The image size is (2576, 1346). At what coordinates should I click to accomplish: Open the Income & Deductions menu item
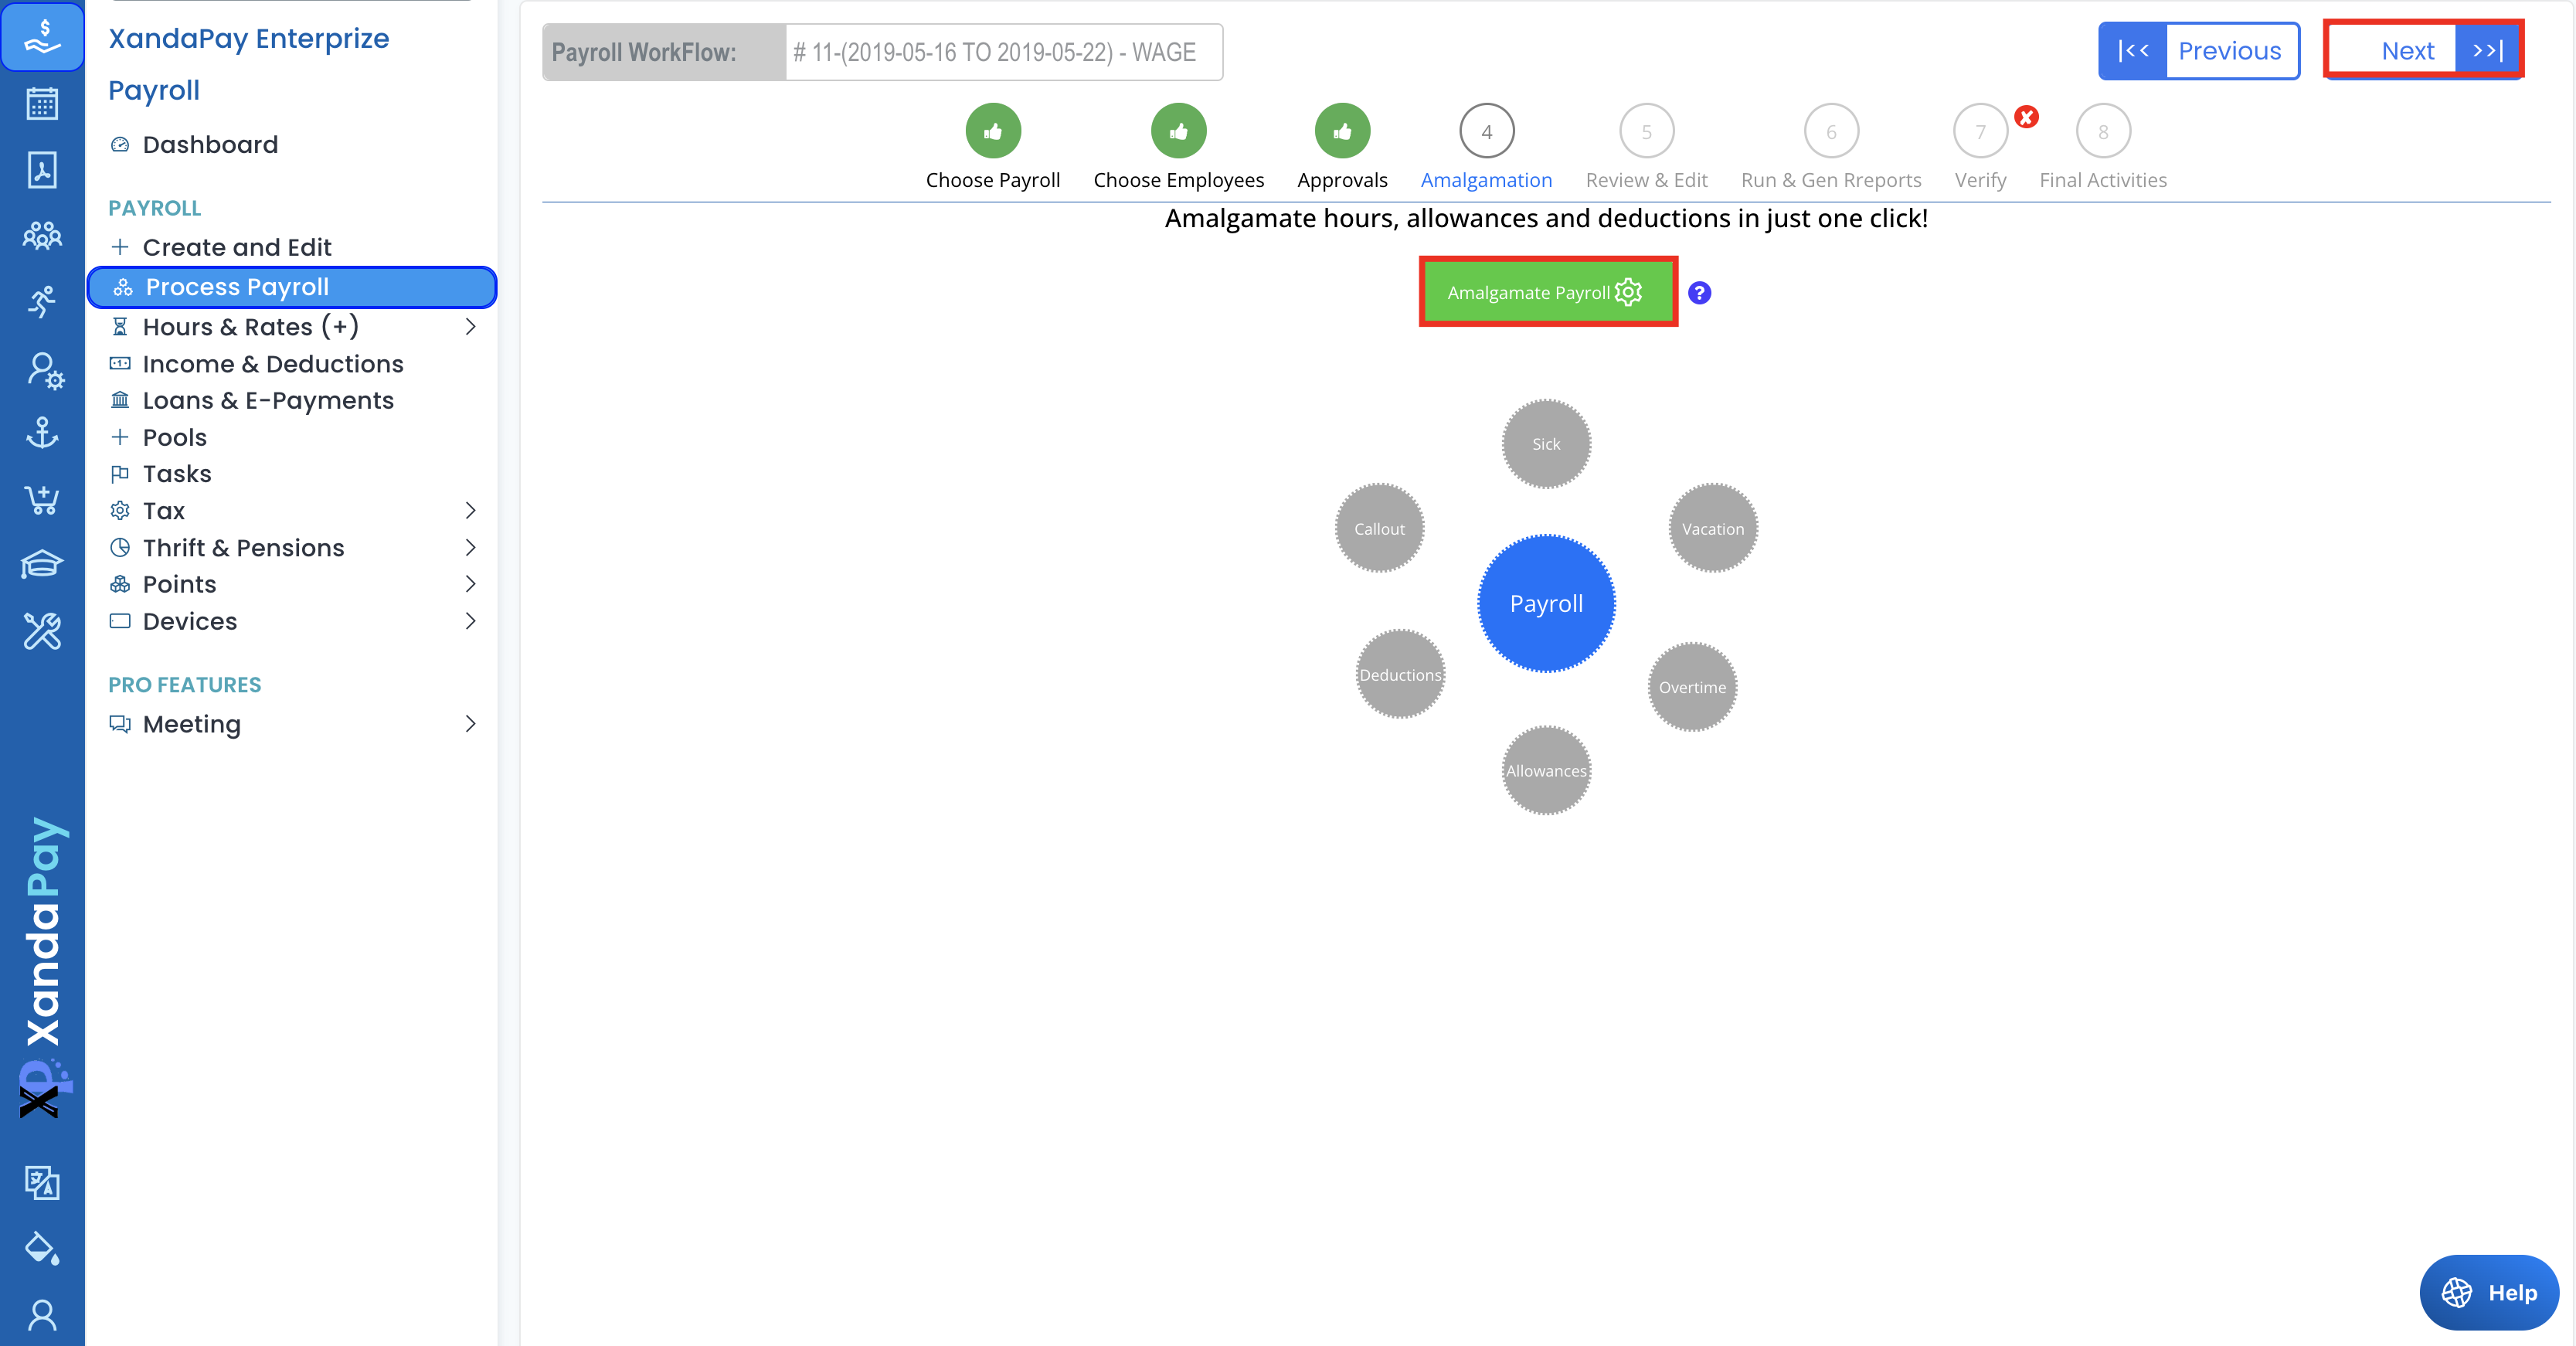pyautogui.click(x=272, y=364)
